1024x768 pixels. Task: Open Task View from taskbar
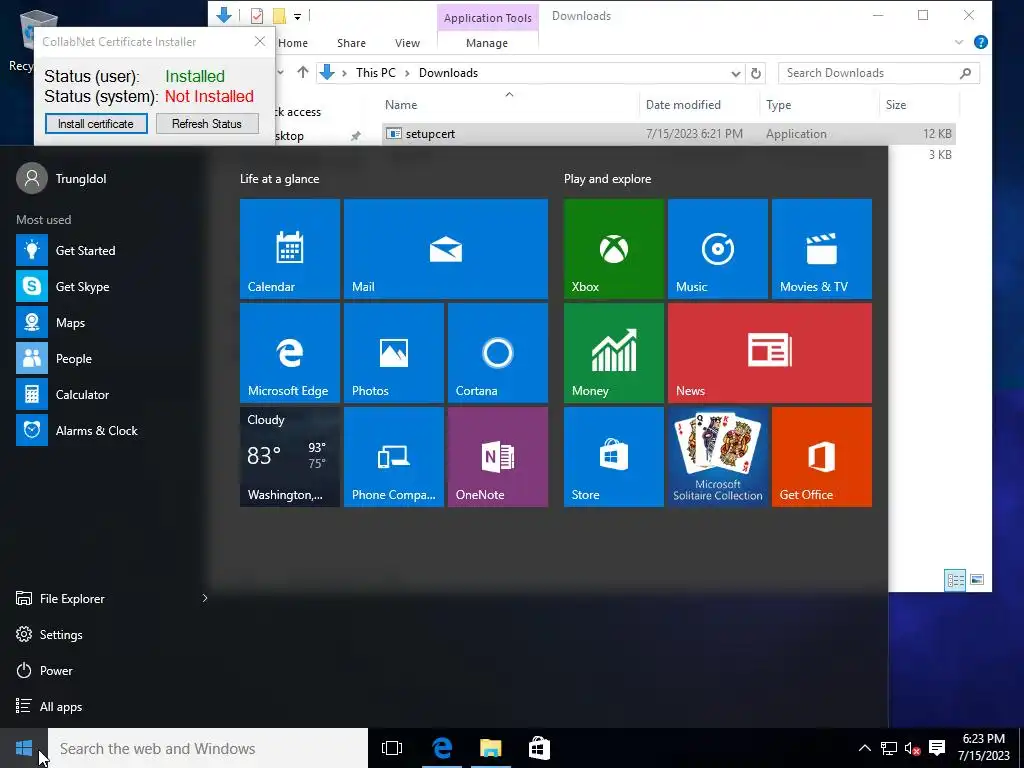(392, 748)
